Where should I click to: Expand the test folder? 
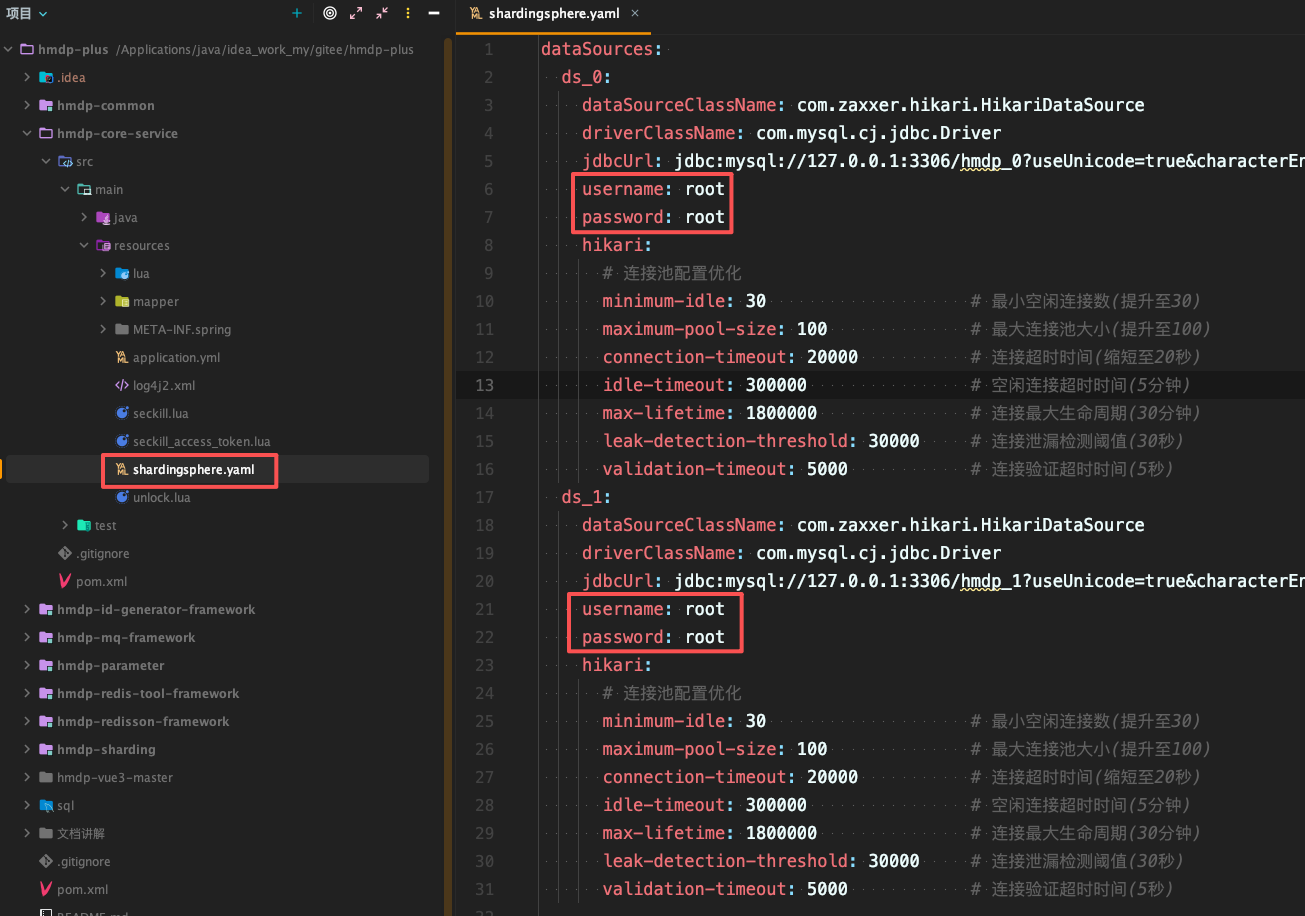click(65, 525)
